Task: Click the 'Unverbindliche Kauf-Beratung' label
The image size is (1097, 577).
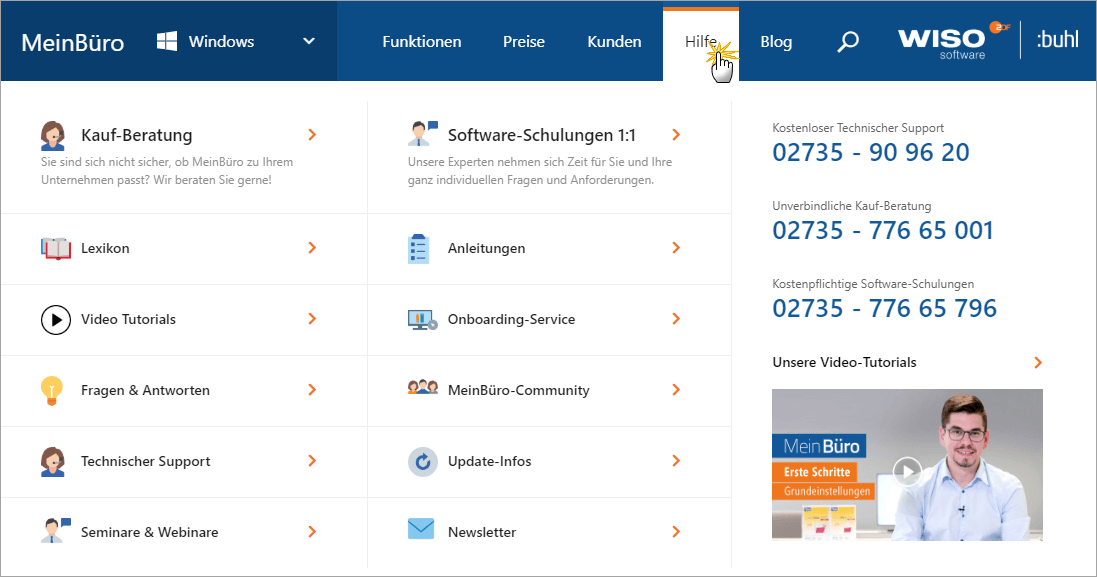Action: [851, 206]
